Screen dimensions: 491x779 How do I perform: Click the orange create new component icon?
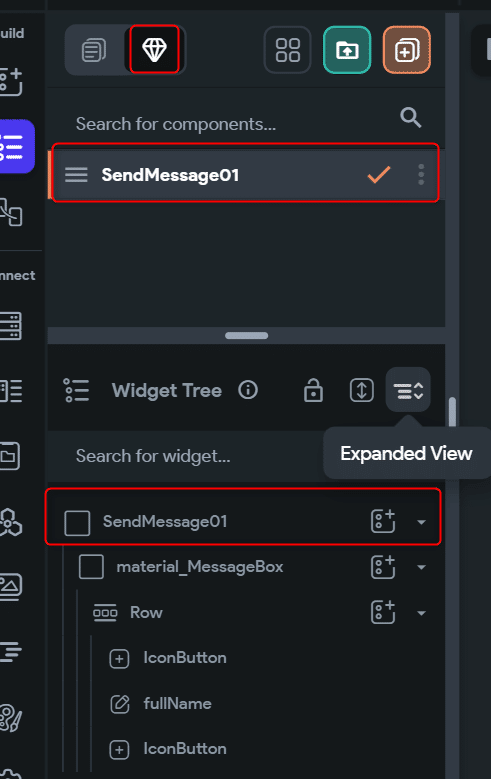[x=407, y=50]
